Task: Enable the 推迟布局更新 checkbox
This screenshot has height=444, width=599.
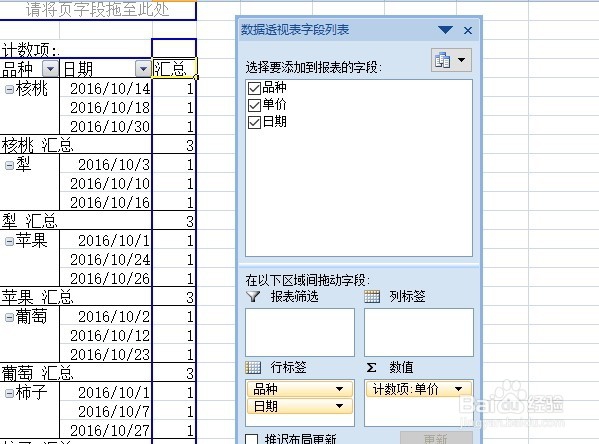Action: (x=251, y=439)
